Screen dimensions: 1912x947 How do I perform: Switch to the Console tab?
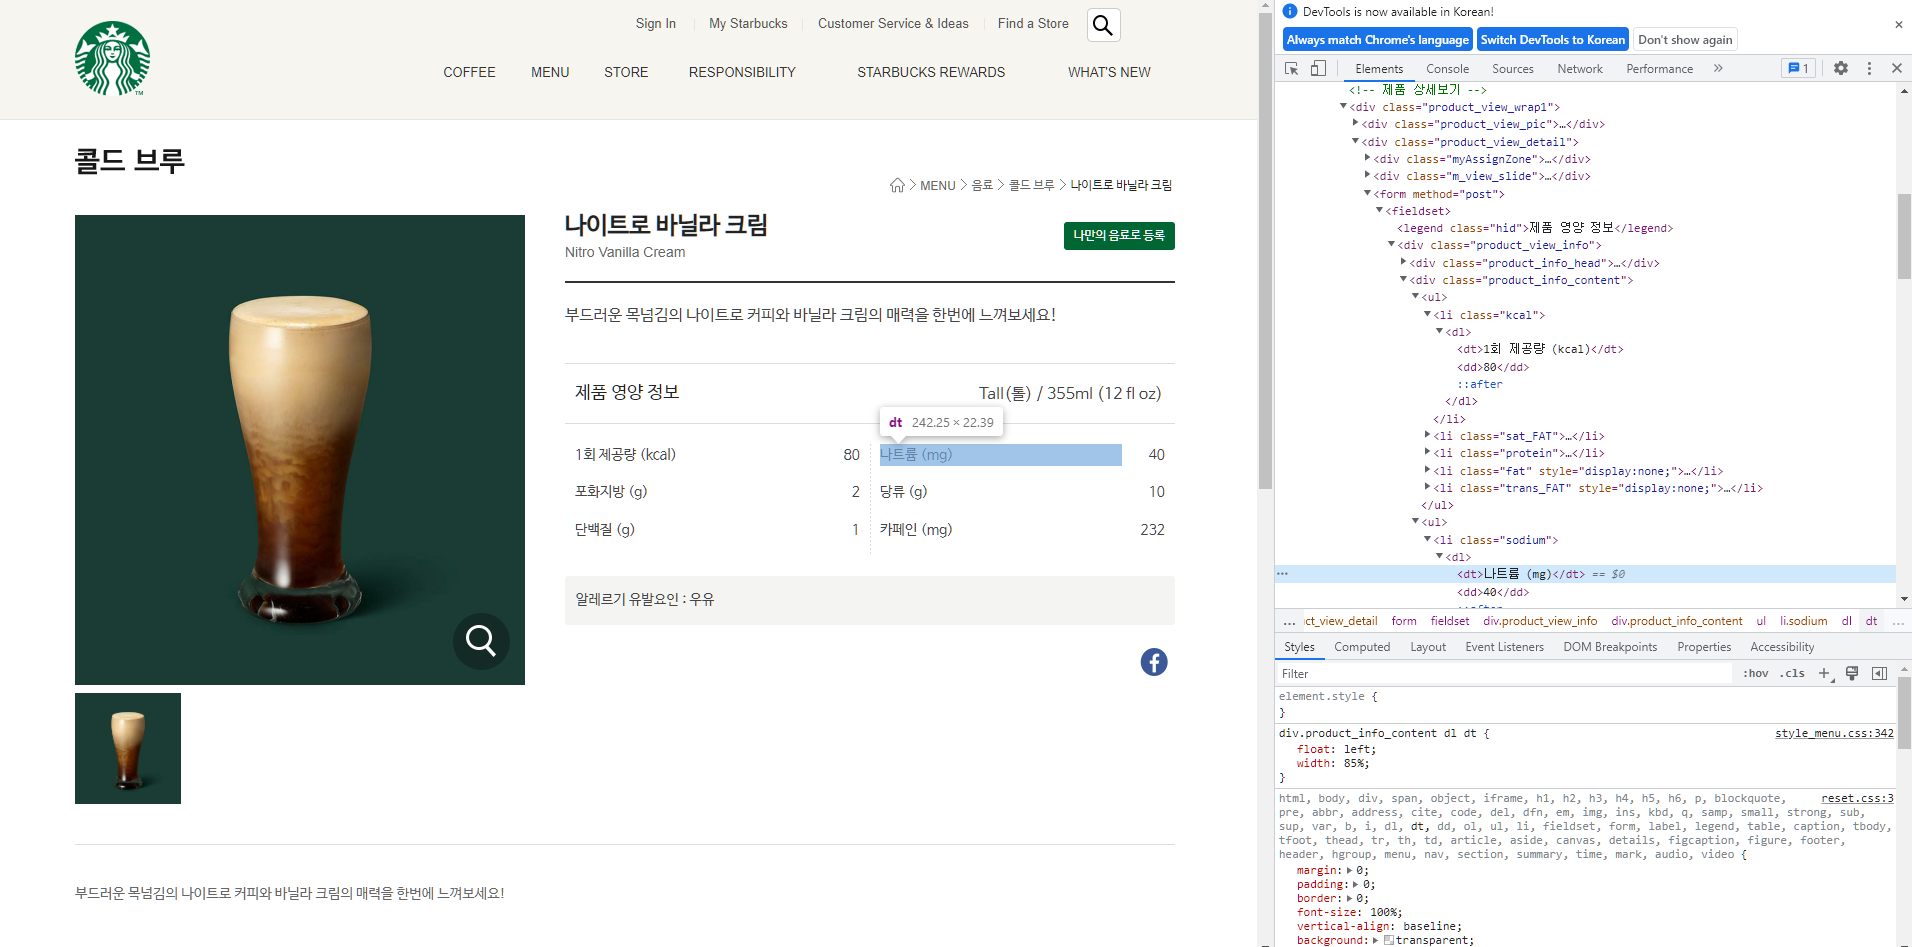(x=1447, y=69)
